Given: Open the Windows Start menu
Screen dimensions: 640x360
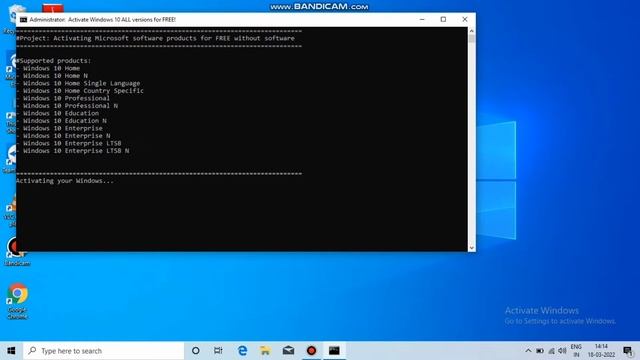Looking at the screenshot, I should click(11, 351).
